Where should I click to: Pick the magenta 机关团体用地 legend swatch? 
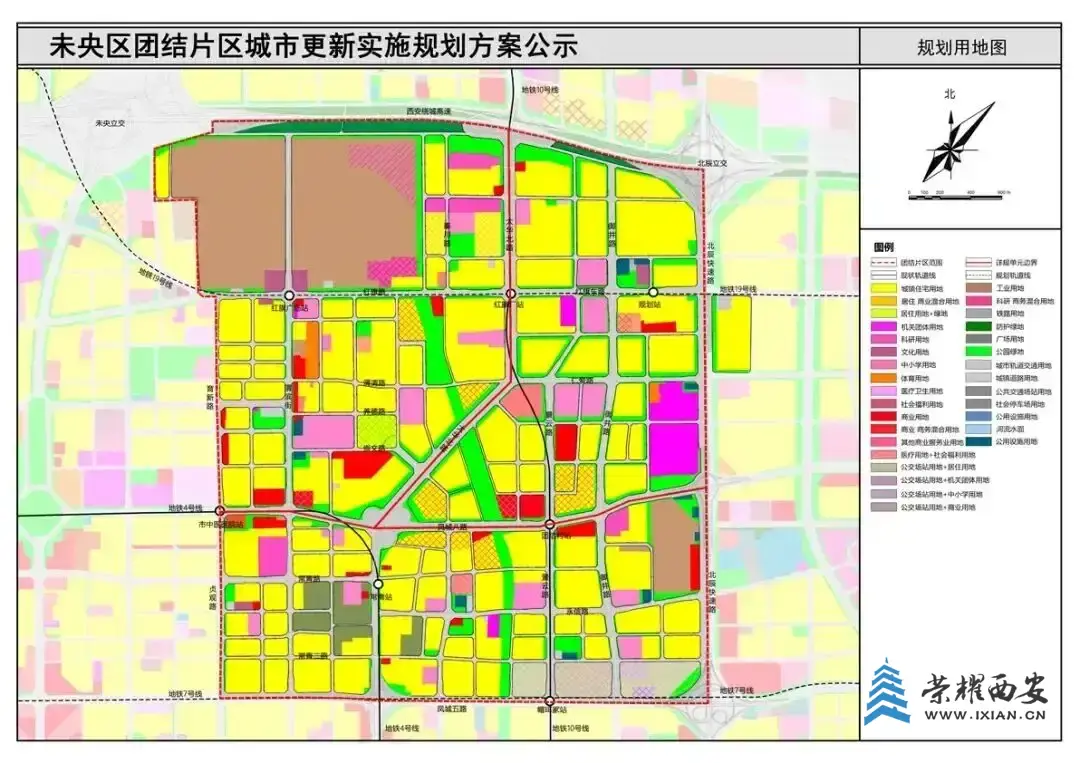[x=882, y=326]
